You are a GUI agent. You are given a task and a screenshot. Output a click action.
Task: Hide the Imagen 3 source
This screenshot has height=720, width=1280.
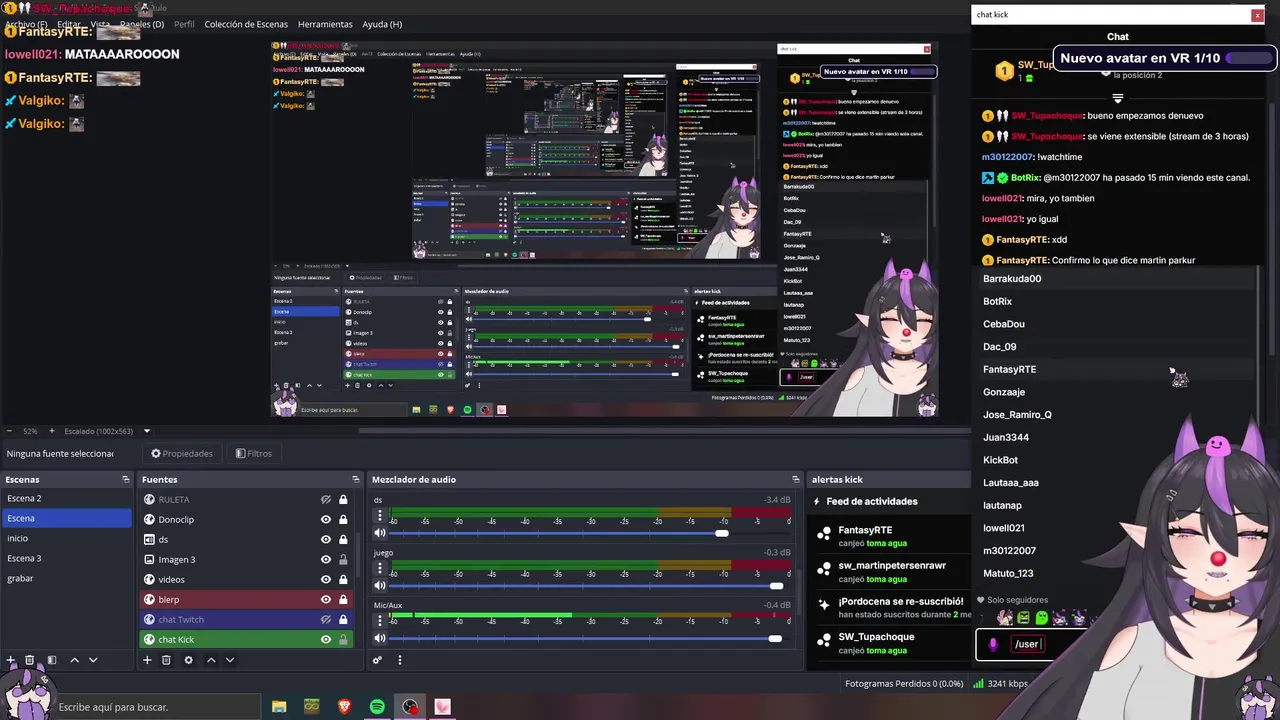click(326, 559)
